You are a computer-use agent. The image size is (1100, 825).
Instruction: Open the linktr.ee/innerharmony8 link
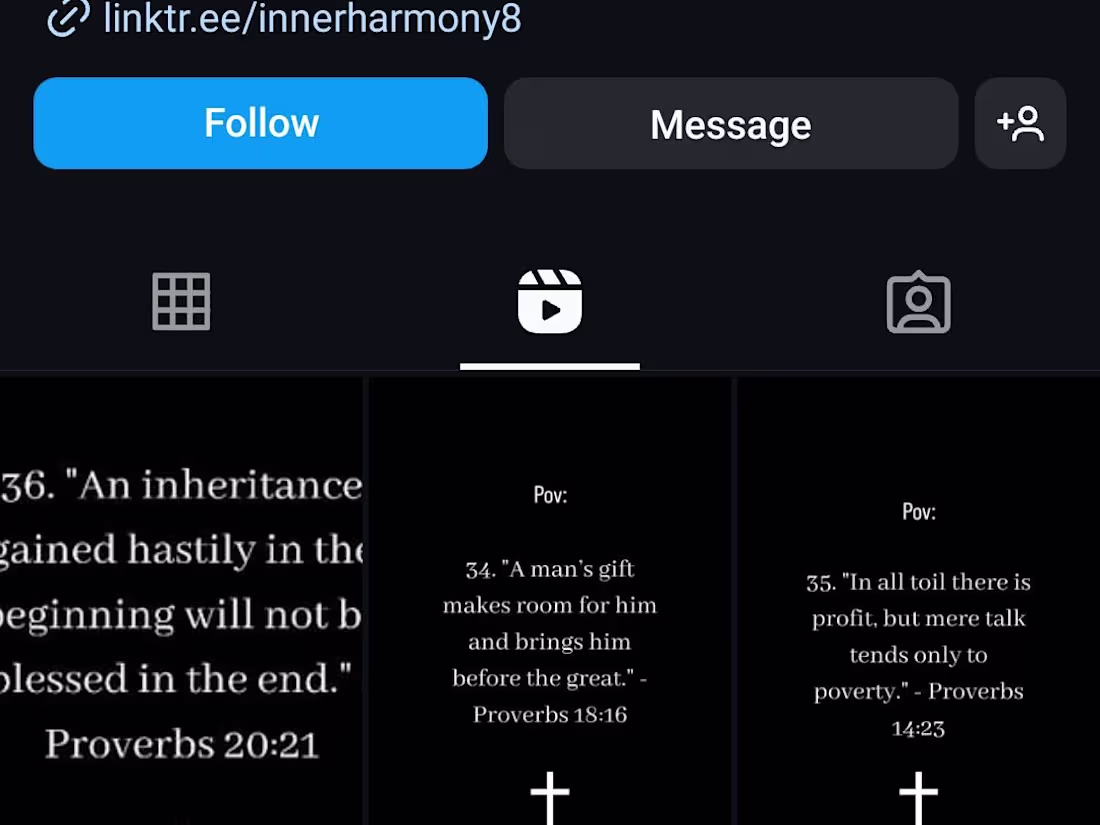[x=312, y=18]
